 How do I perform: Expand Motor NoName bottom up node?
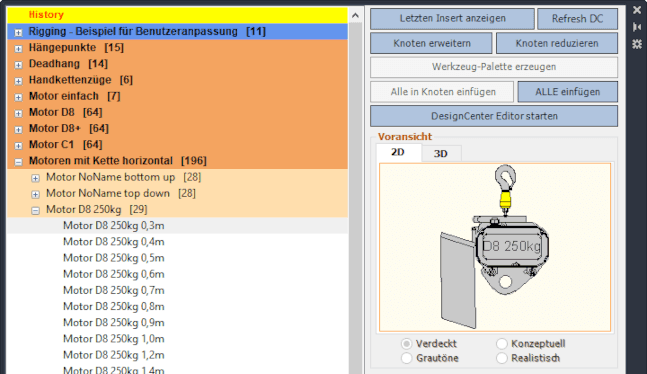click(35, 178)
